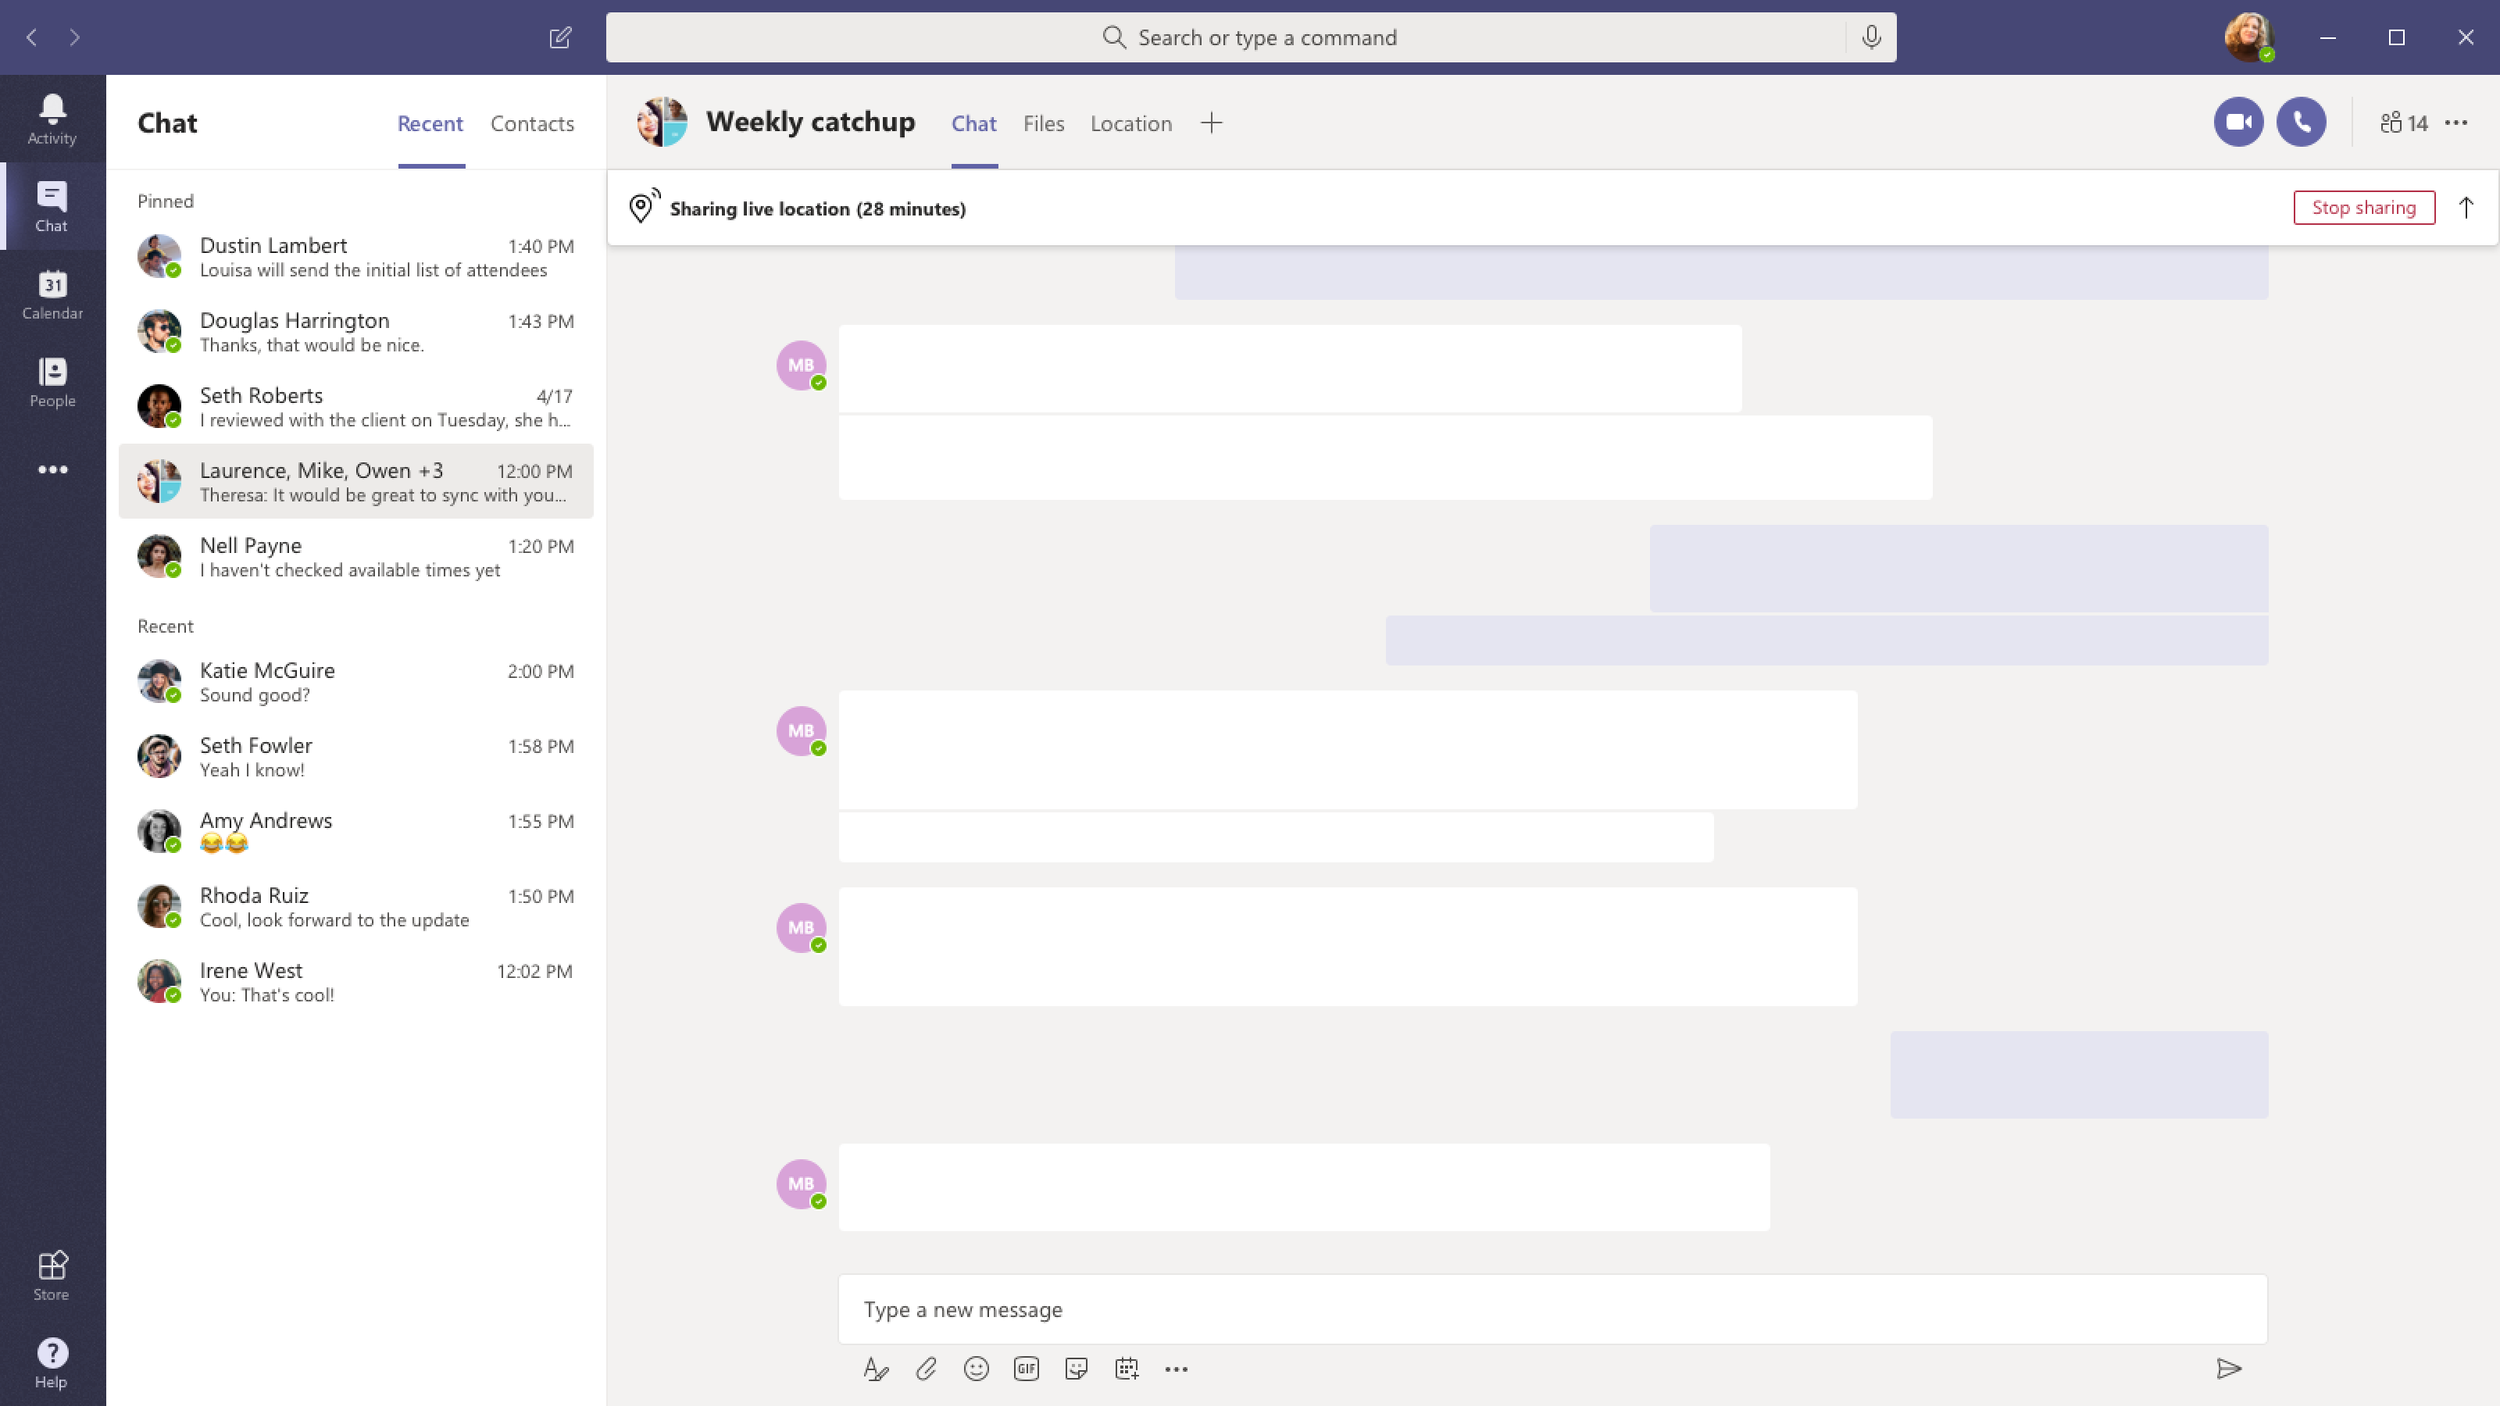This screenshot has width=2500, height=1406.
Task: Add a new tab with the plus button
Action: 1210,122
